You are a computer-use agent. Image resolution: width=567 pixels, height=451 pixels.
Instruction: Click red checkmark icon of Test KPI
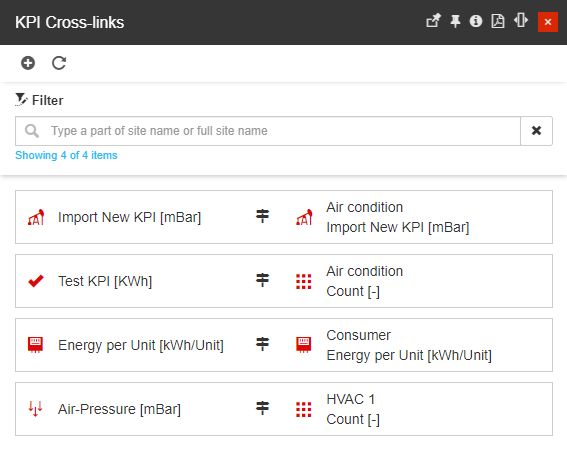click(36, 281)
